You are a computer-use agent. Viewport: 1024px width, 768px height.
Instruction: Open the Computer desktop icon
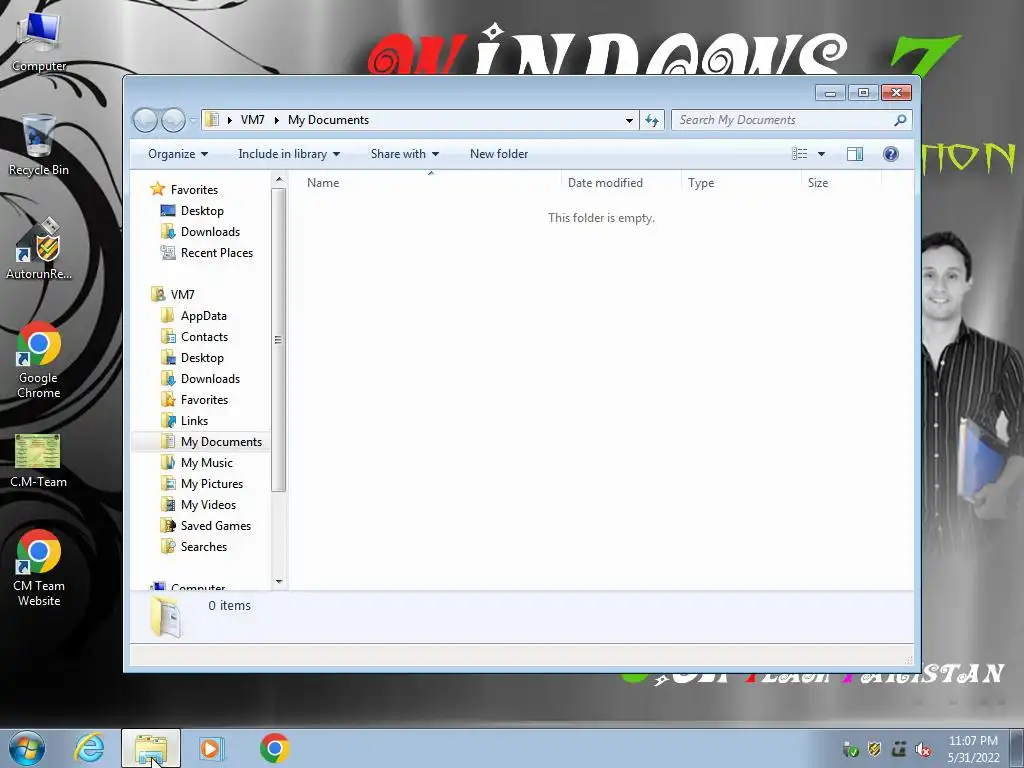[39, 42]
